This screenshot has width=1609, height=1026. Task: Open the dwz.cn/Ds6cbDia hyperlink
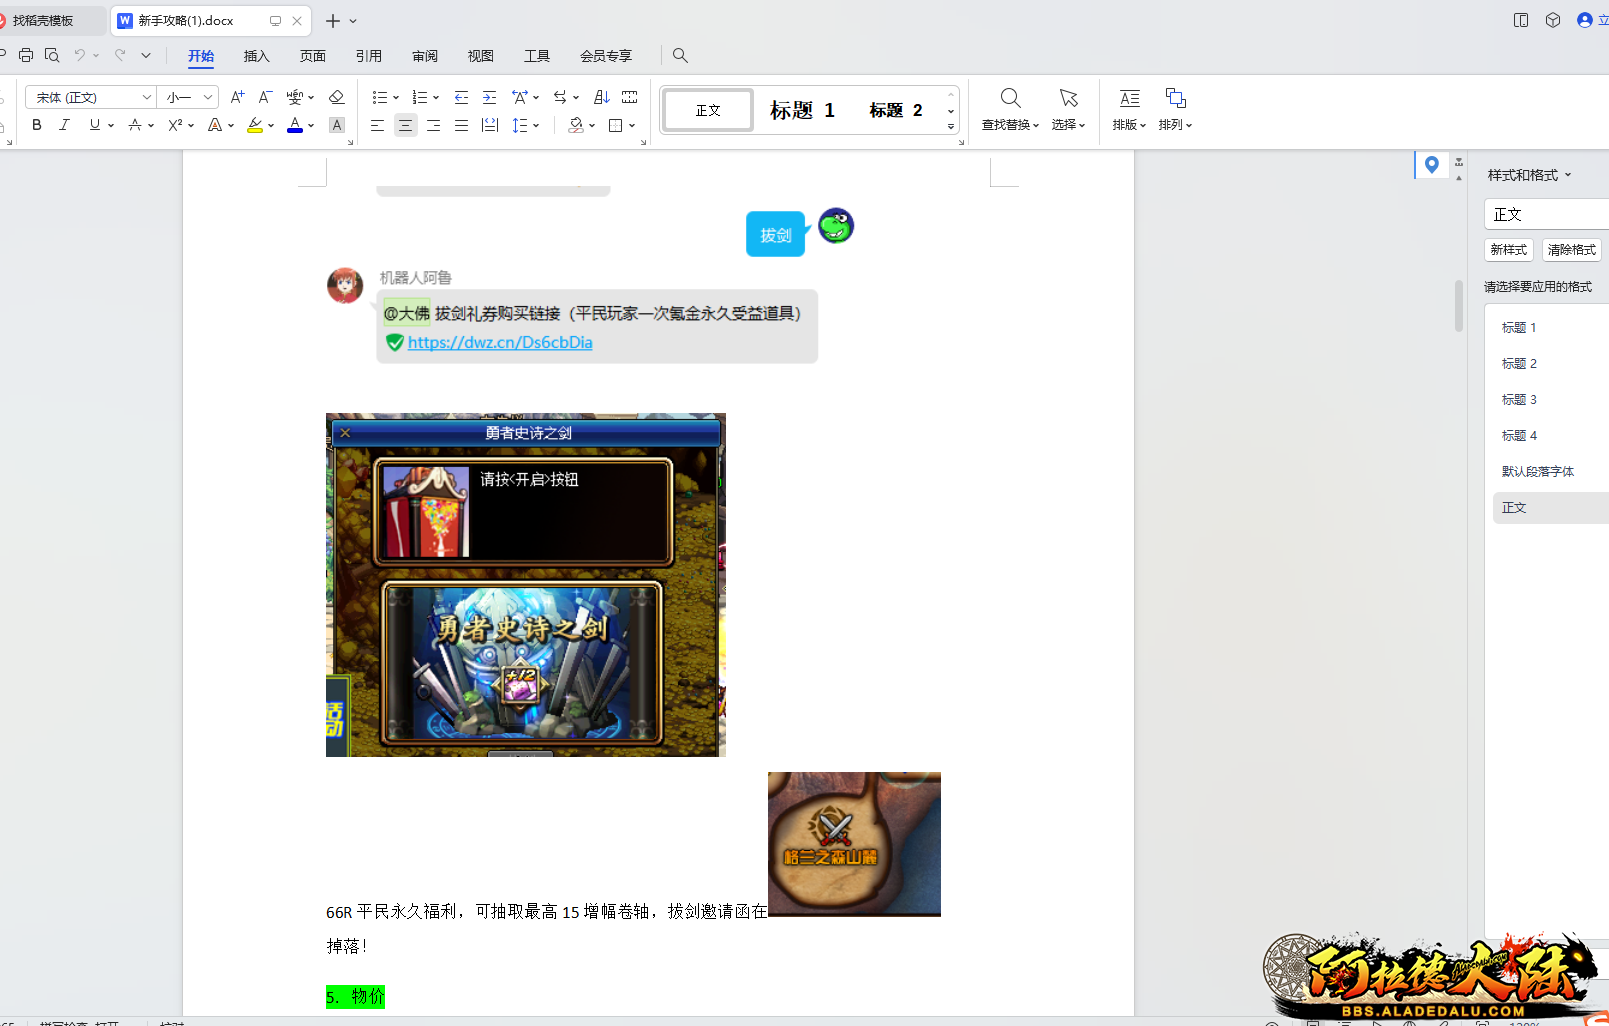[500, 342]
